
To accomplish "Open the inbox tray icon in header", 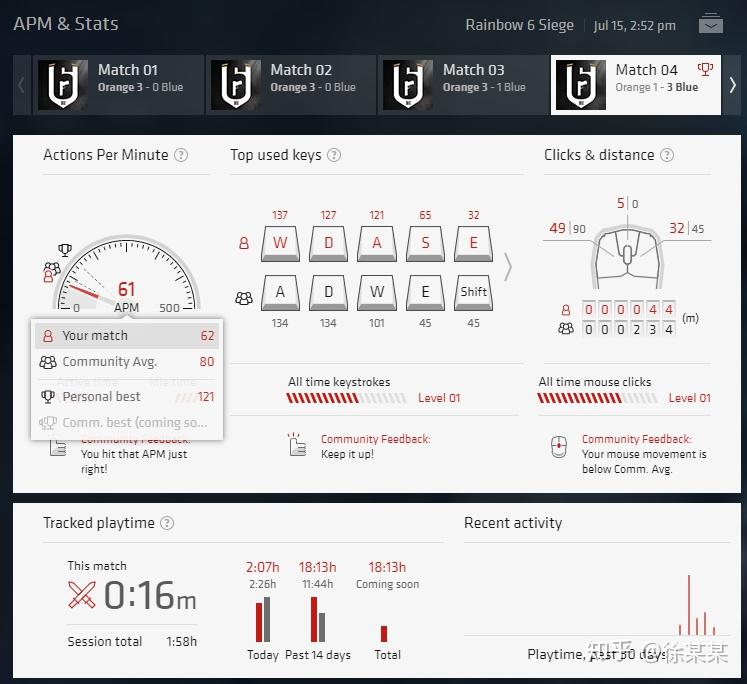I will pos(711,24).
